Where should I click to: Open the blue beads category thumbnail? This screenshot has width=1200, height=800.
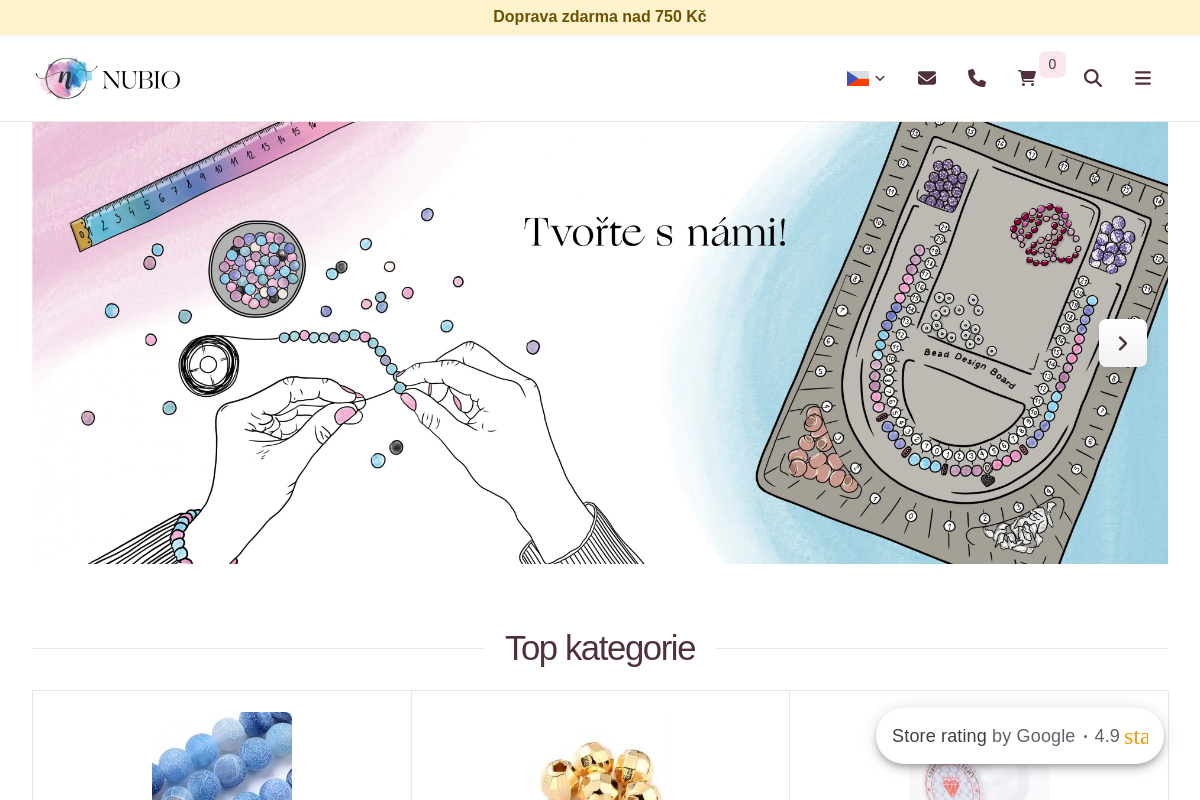pyautogui.click(x=222, y=756)
